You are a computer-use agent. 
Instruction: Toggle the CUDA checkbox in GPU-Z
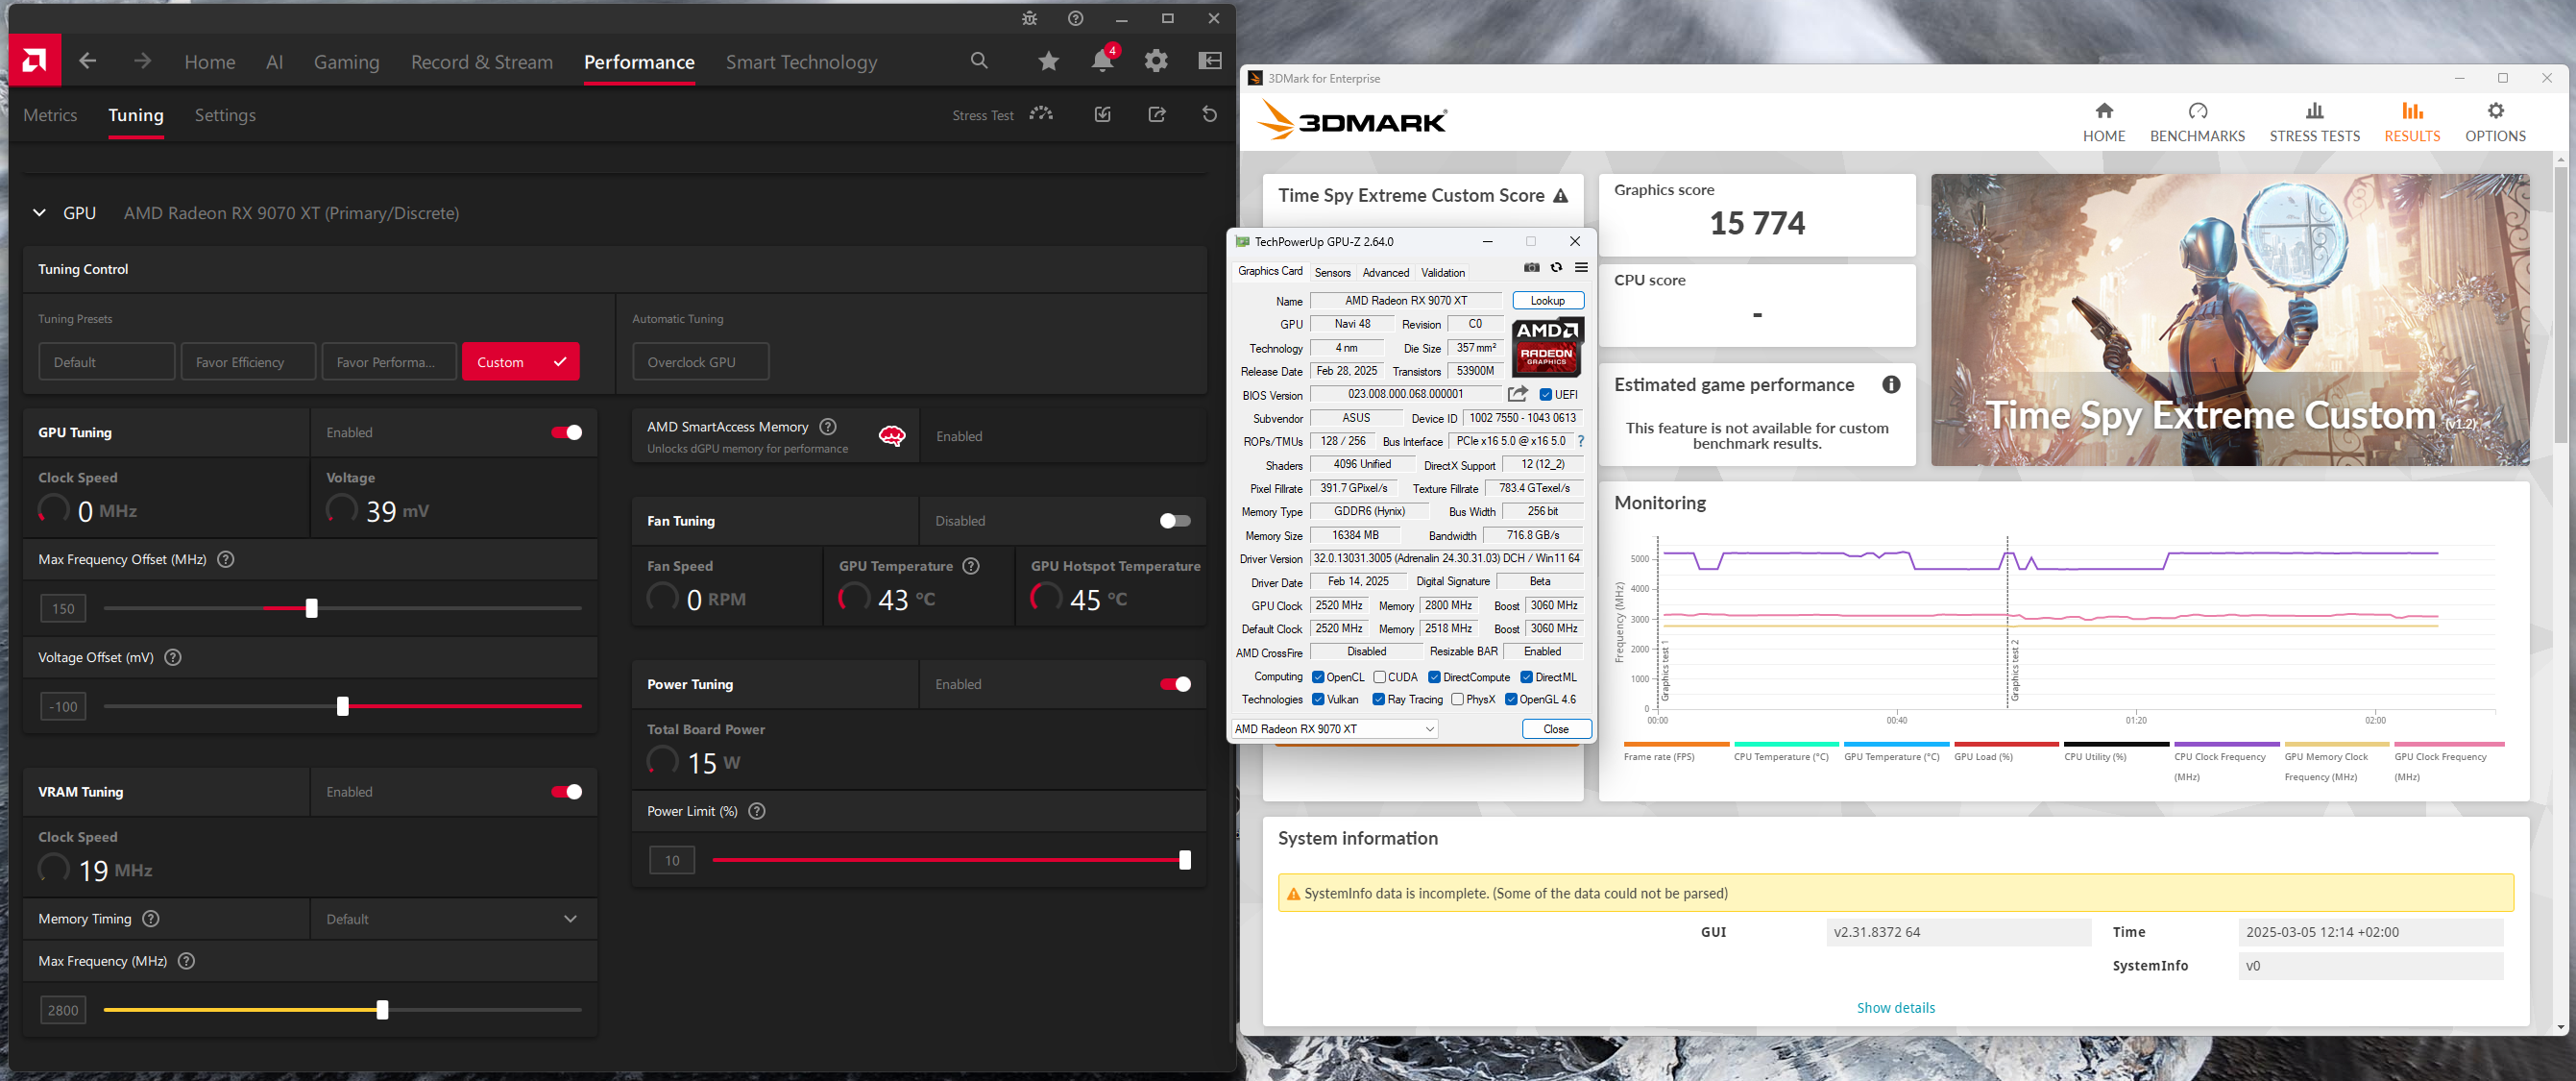click(x=1380, y=677)
